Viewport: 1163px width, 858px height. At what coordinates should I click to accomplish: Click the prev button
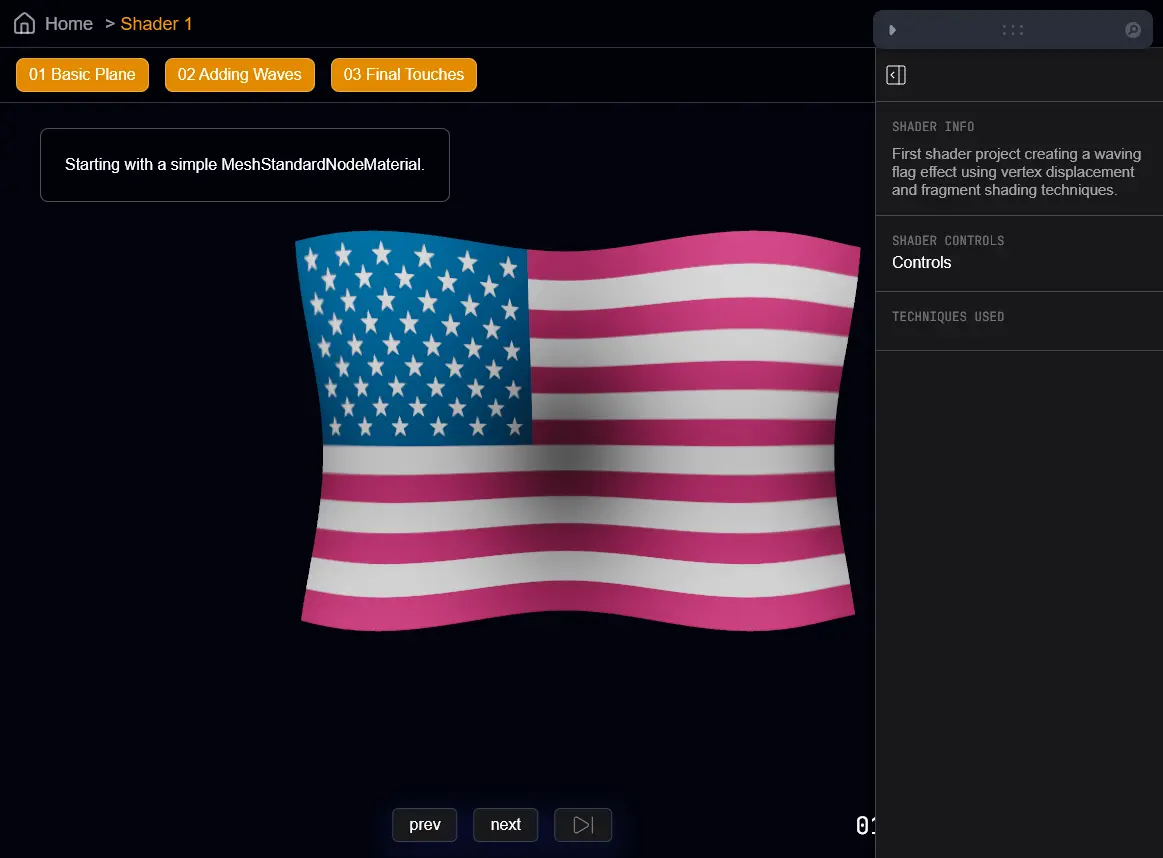[x=425, y=825]
